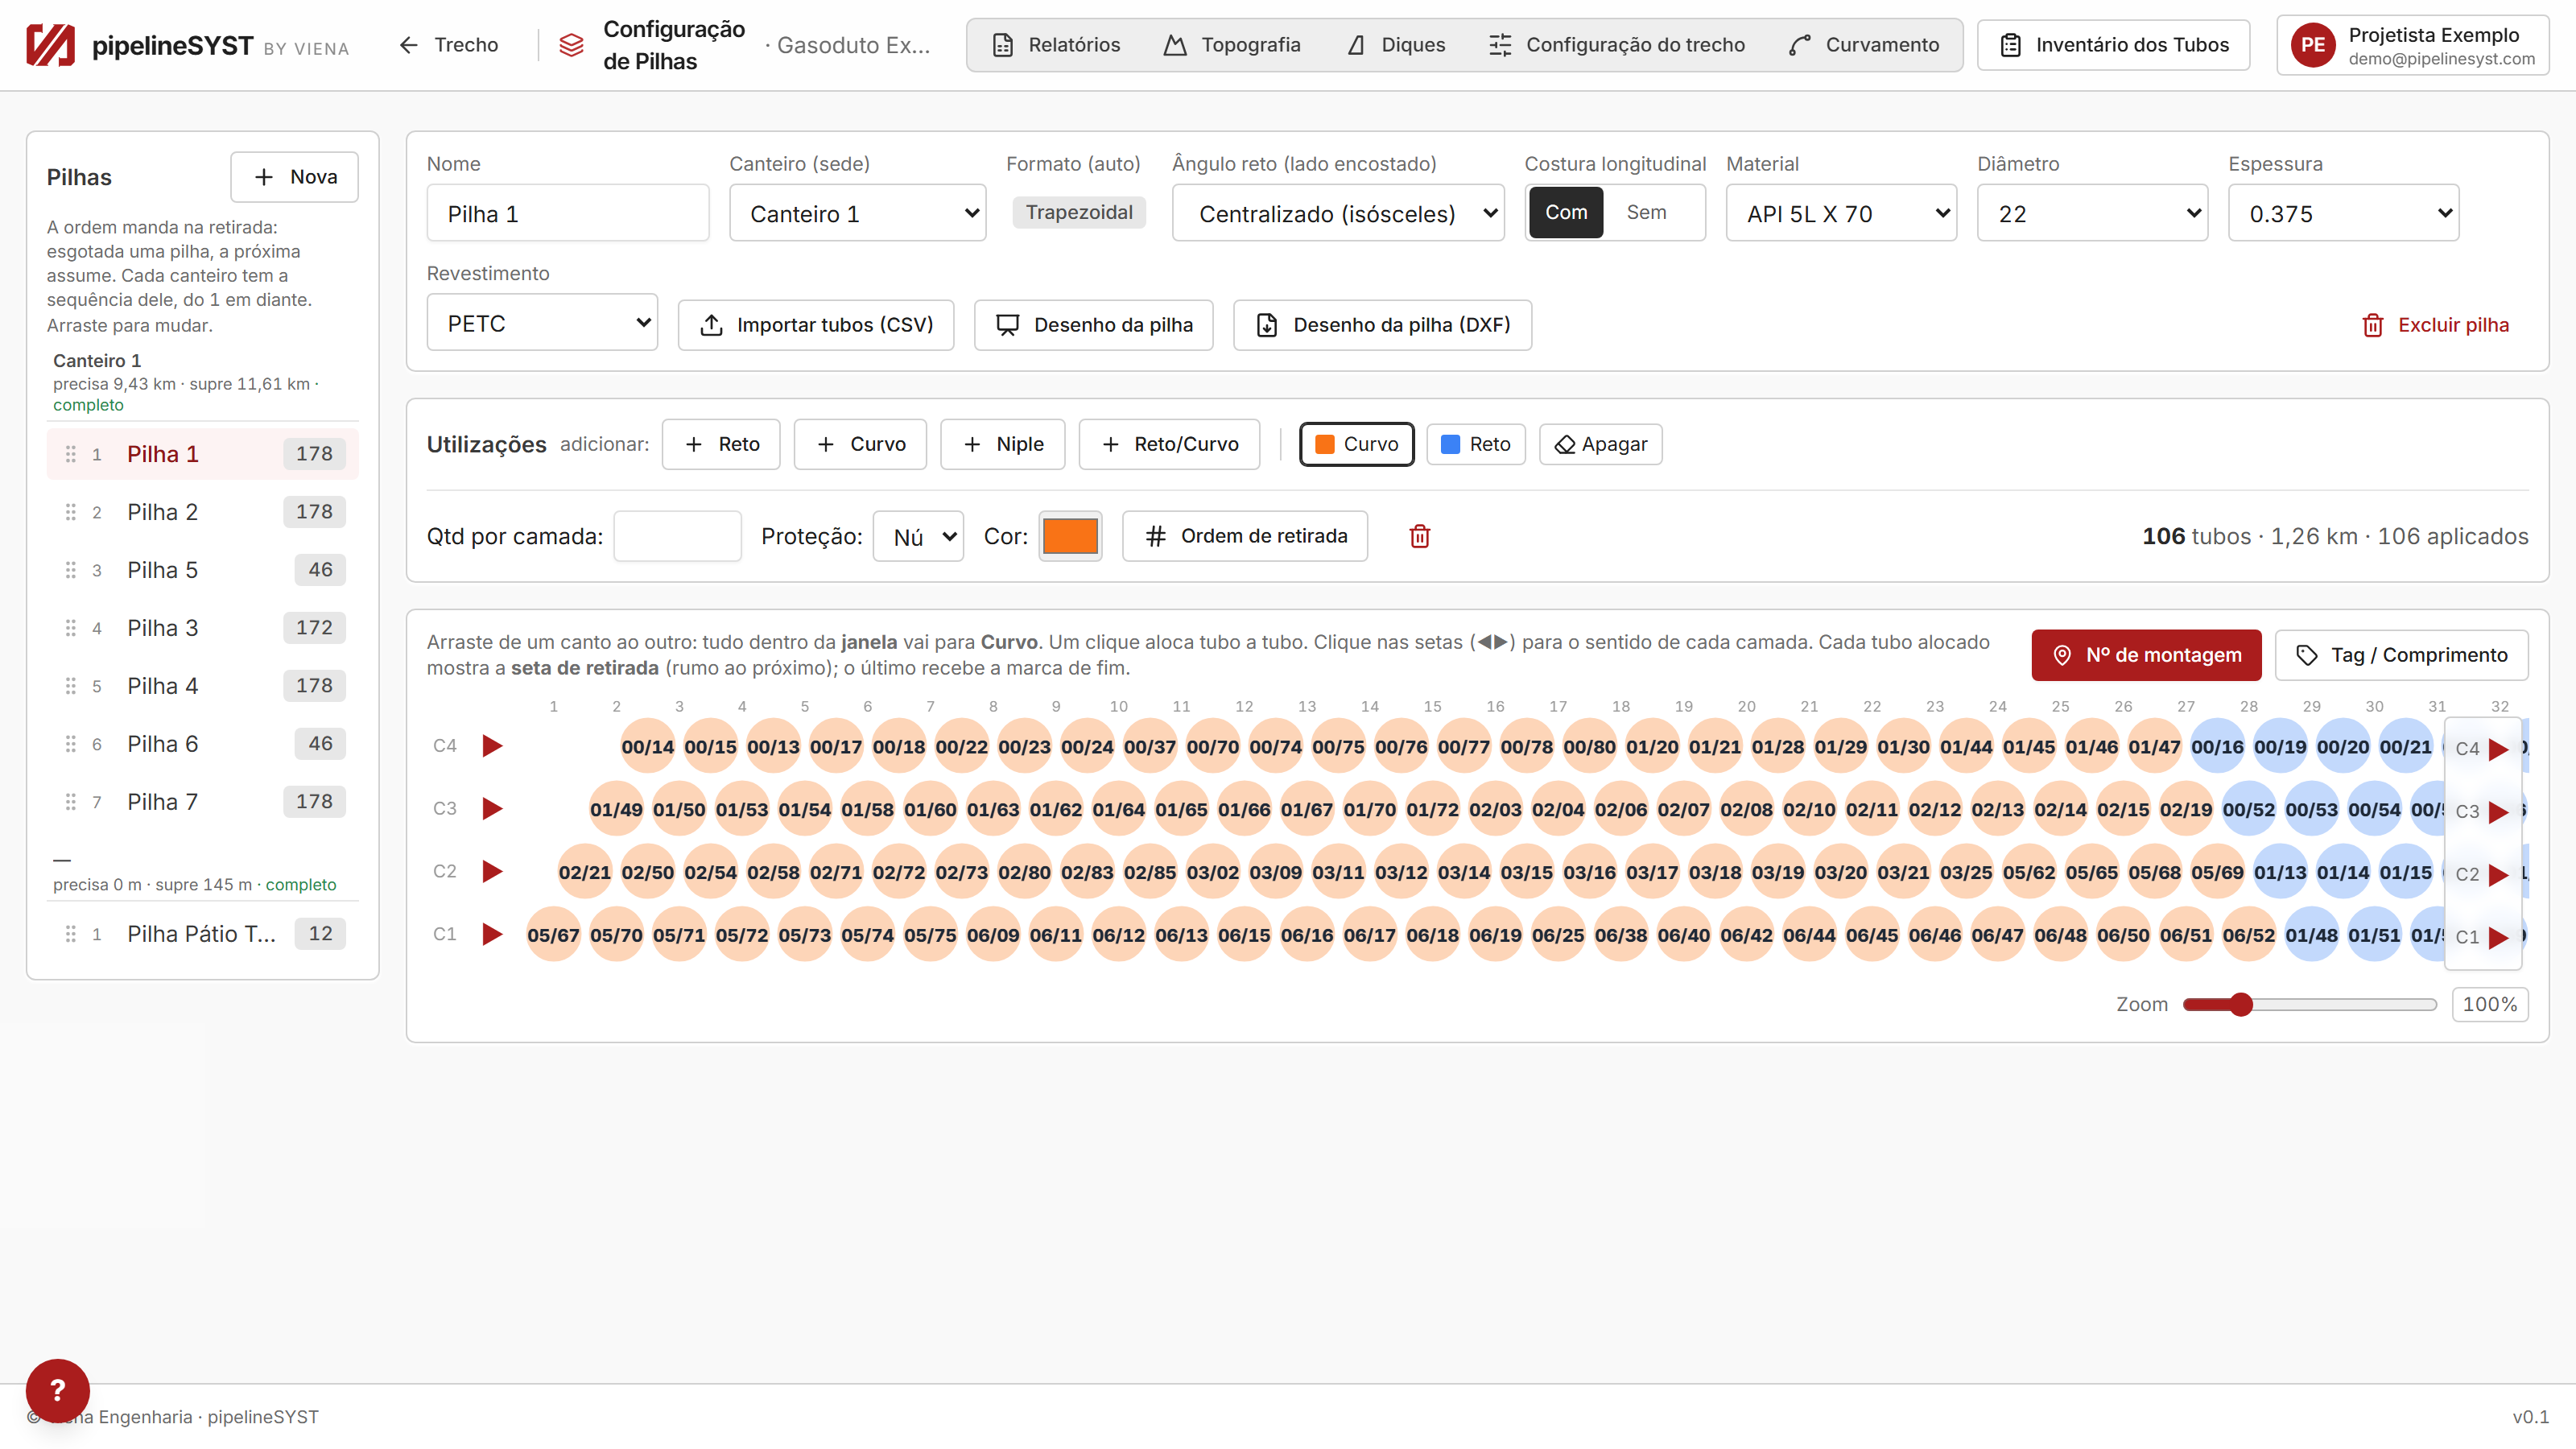This screenshot has width=2576, height=1449.
Task: Open the Revestimento PETC dropdown
Action: coord(542,323)
